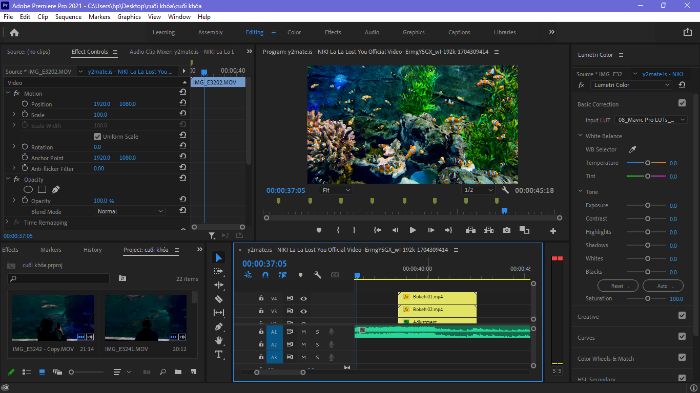Click the Play button in Program monitor
The height and width of the screenshot is (393, 700).
412,230
